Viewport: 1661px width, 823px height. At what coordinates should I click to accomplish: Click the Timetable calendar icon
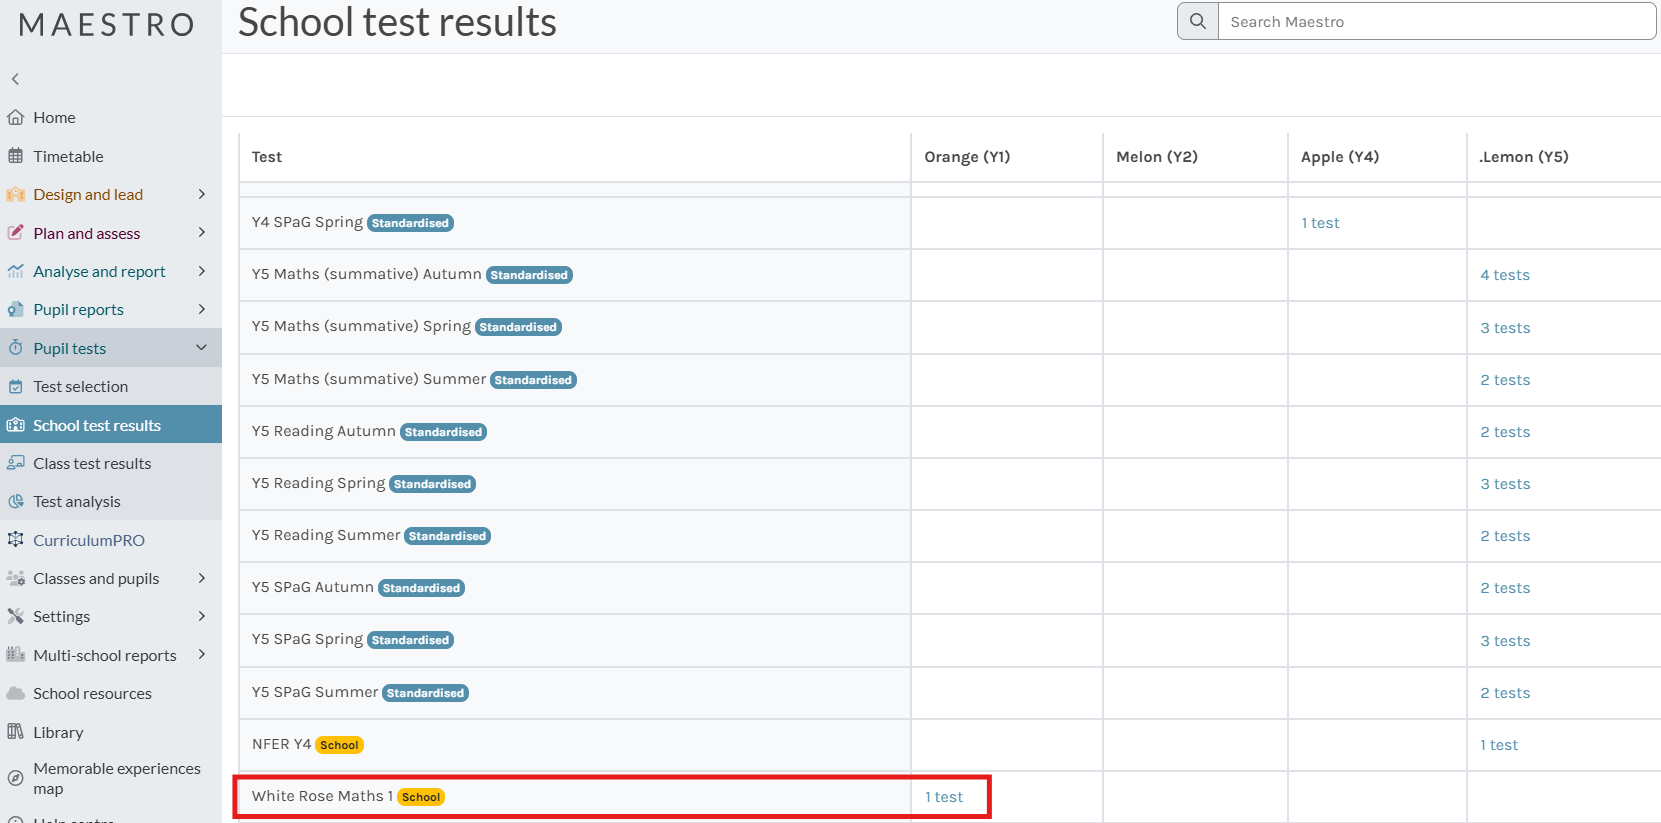point(16,156)
